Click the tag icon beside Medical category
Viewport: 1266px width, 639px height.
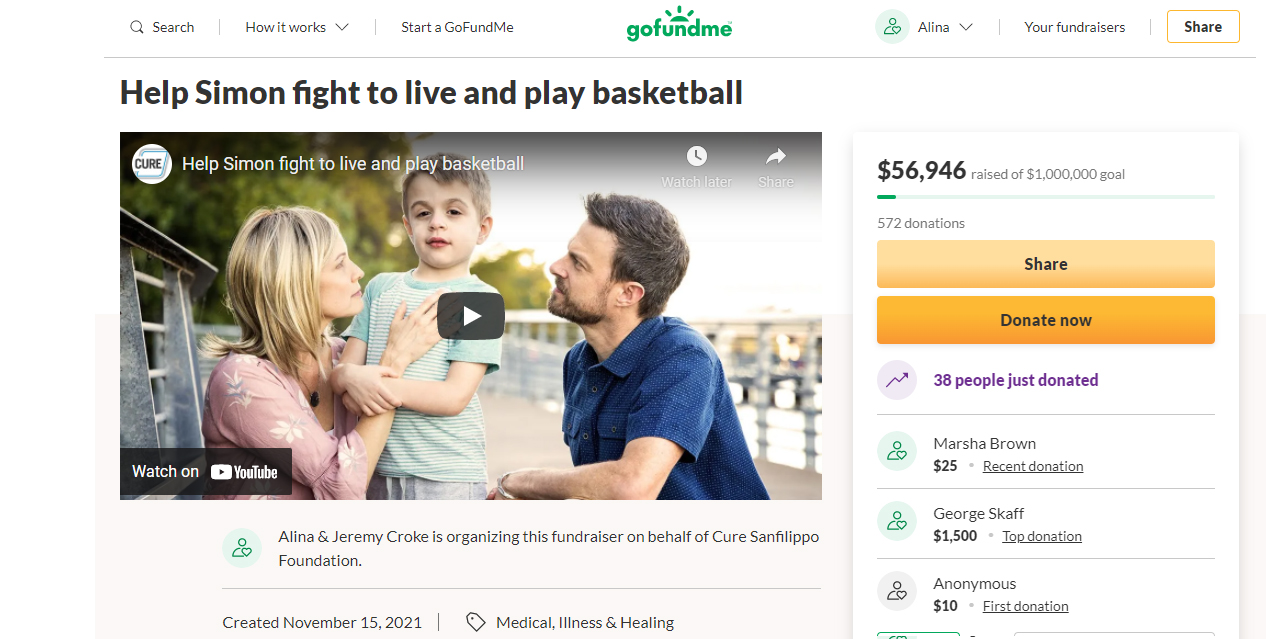(x=476, y=622)
